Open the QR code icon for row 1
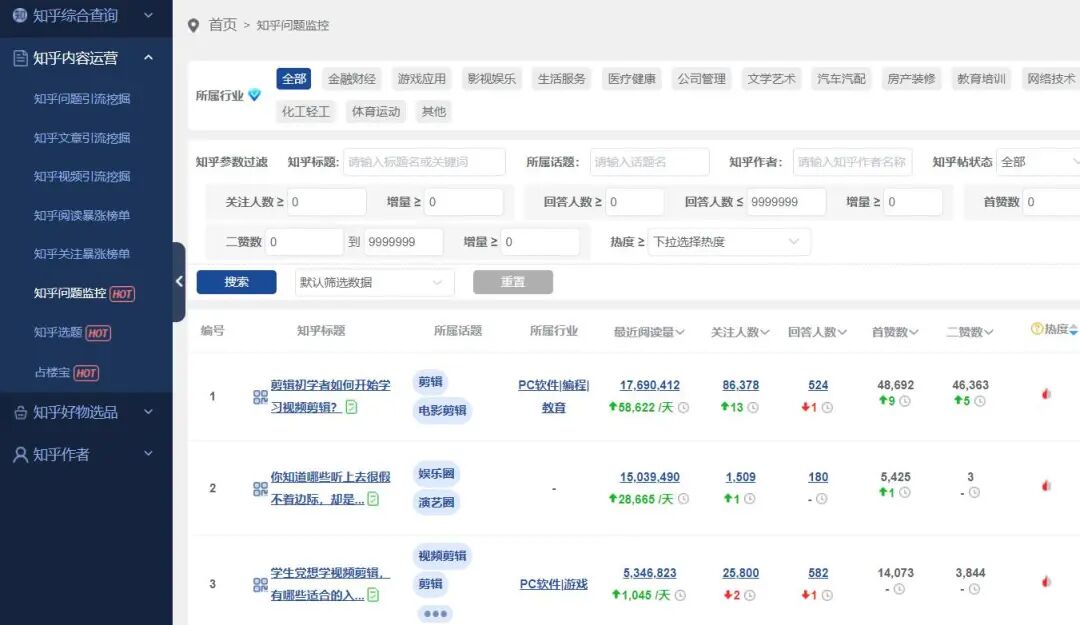This screenshot has height=625, width=1080. click(260, 397)
